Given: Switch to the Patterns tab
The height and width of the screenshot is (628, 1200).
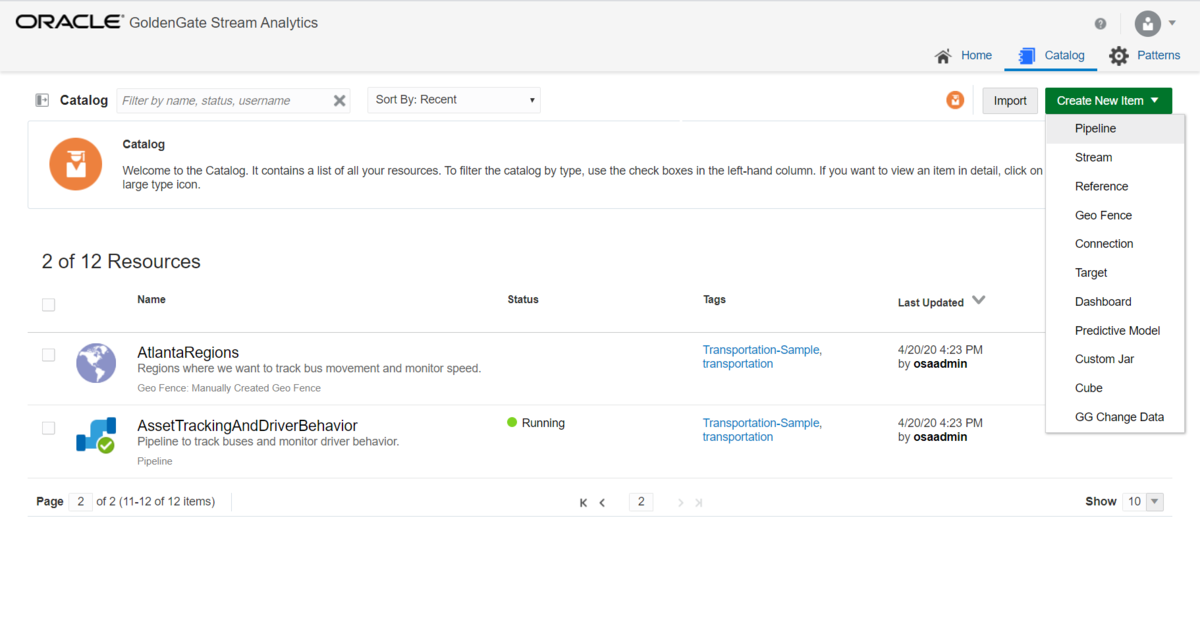Looking at the screenshot, I should 1145,56.
